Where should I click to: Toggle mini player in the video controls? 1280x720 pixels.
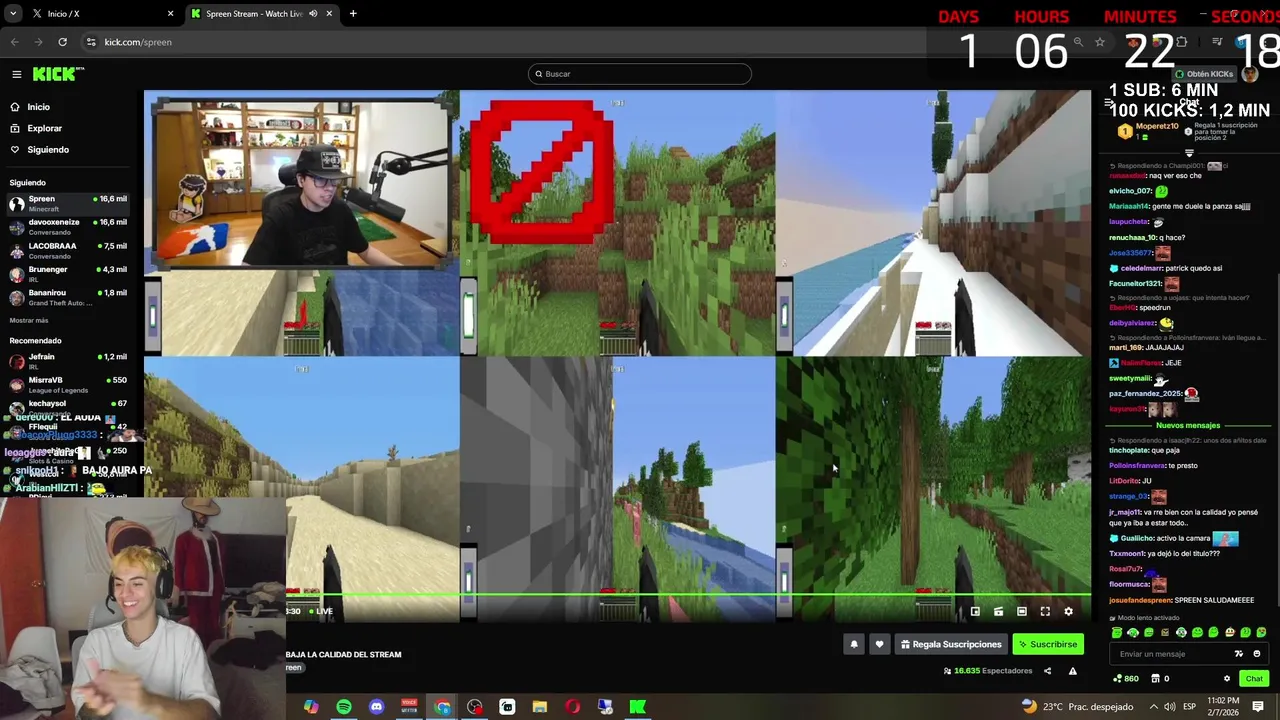click(975, 612)
